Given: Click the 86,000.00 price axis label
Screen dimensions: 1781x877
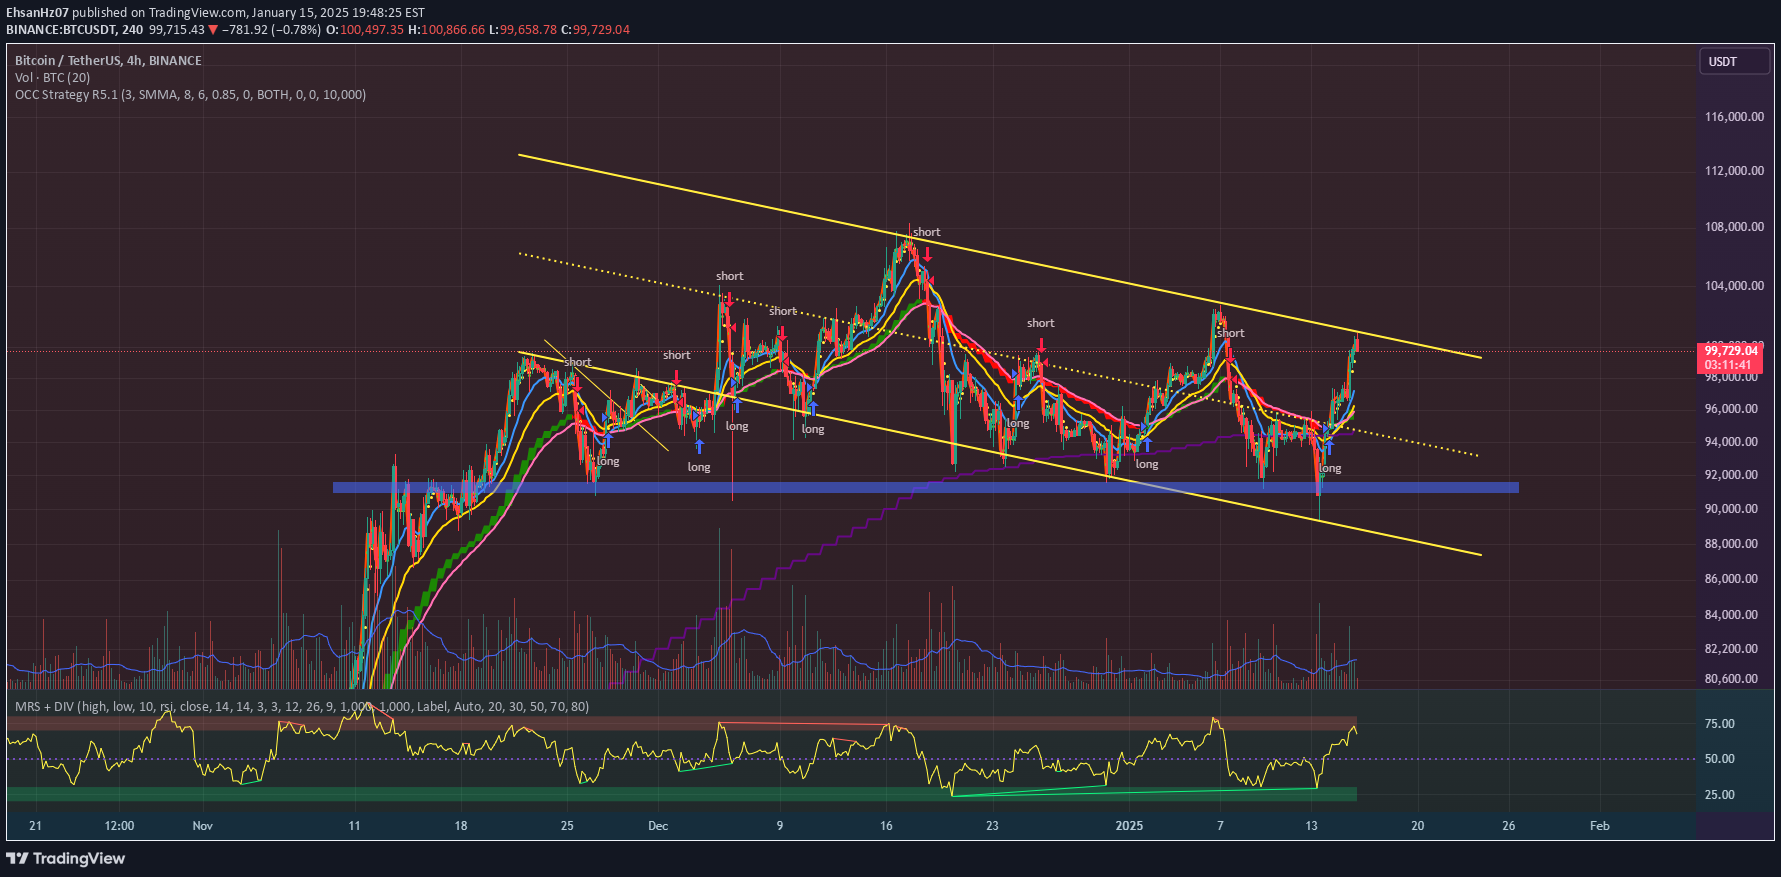Looking at the screenshot, I should (x=1731, y=579).
